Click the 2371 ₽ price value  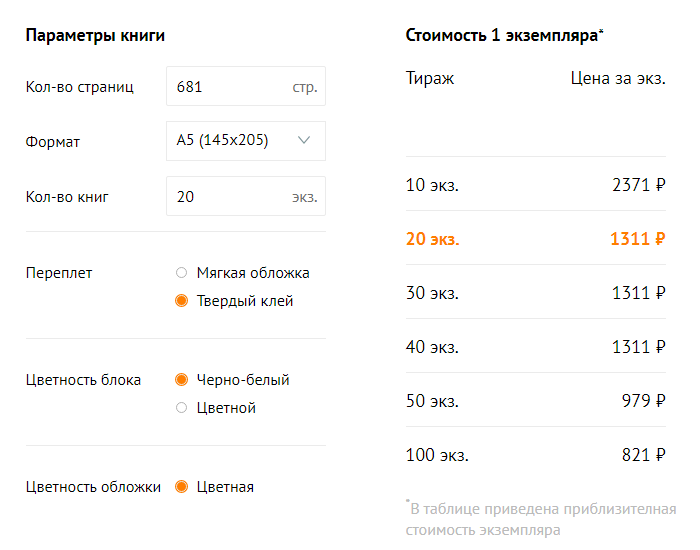(638, 184)
